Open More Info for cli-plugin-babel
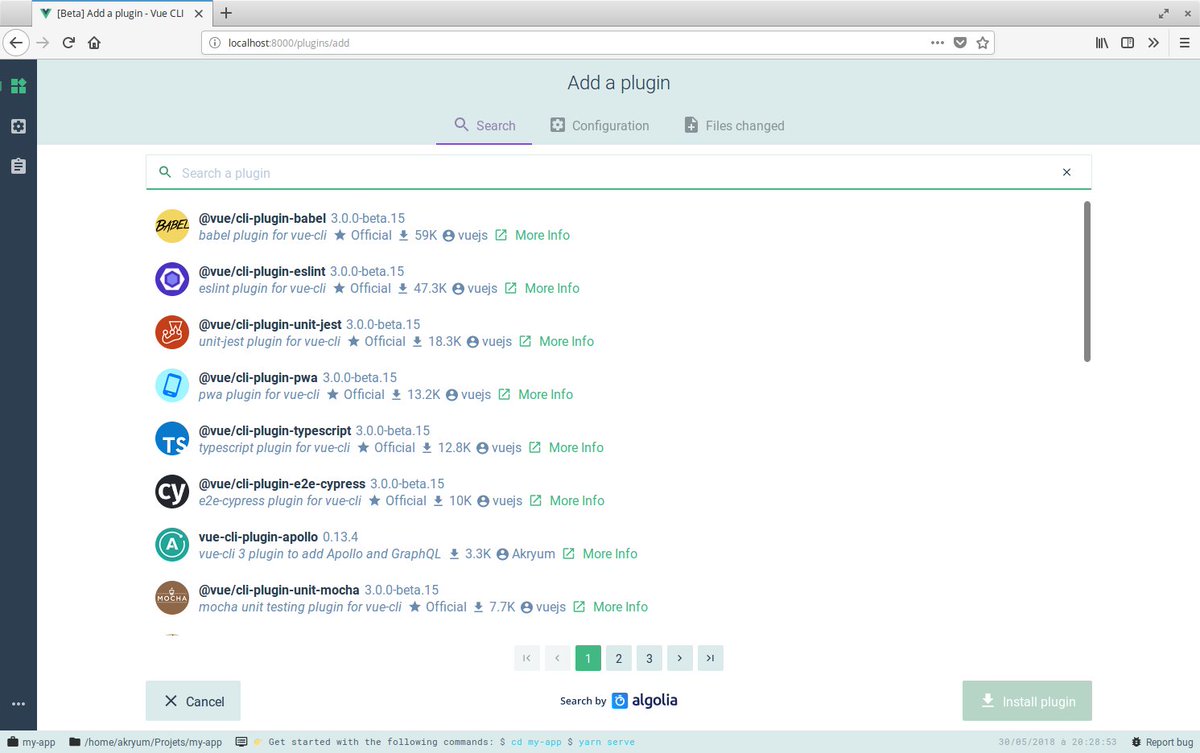This screenshot has height=753, width=1200. [x=532, y=235]
